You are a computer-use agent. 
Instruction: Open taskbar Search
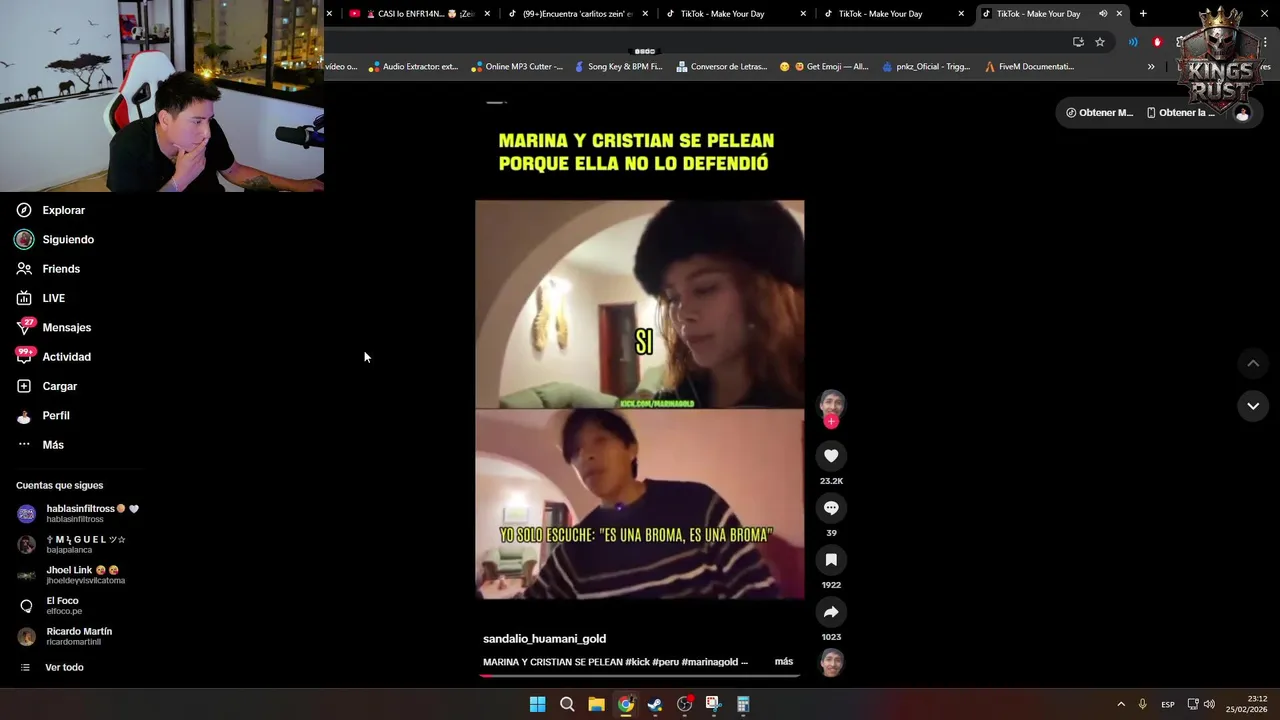tap(567, 704)
